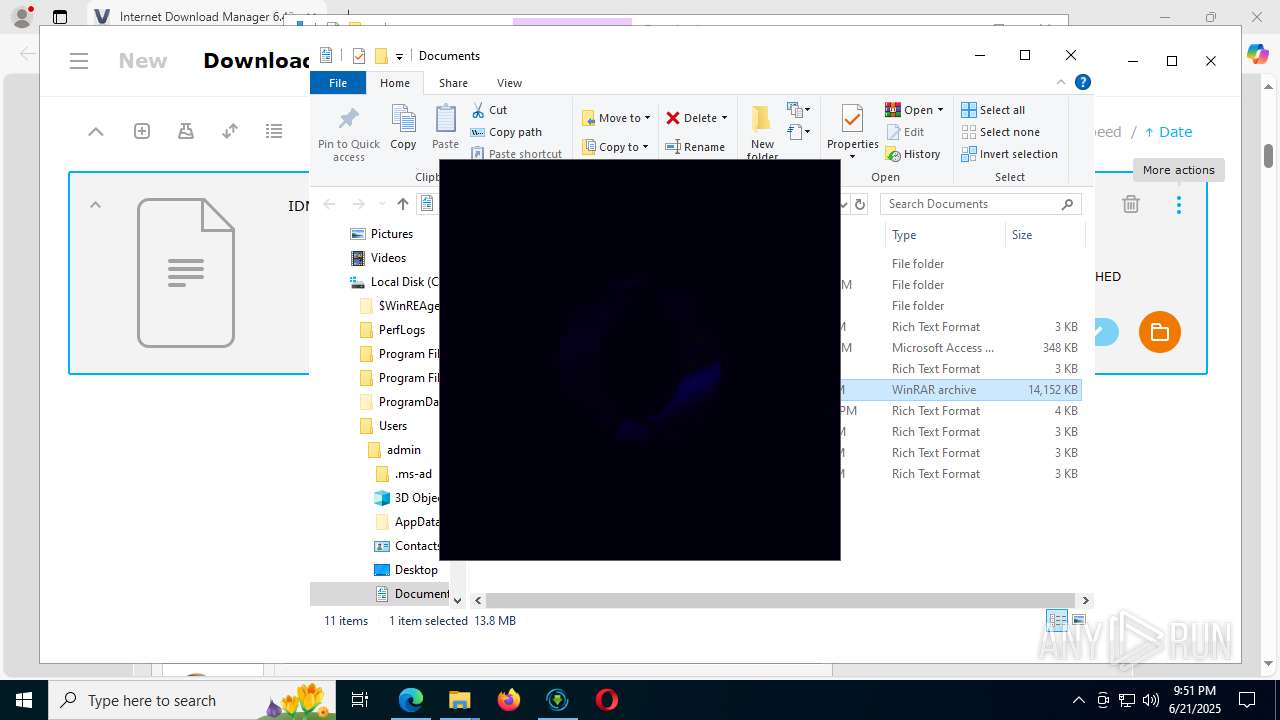Click Invert selection
Image resolution: width=1280 pixels, height=720 pixels.
pyautogui.click(x=1009, y=154)
